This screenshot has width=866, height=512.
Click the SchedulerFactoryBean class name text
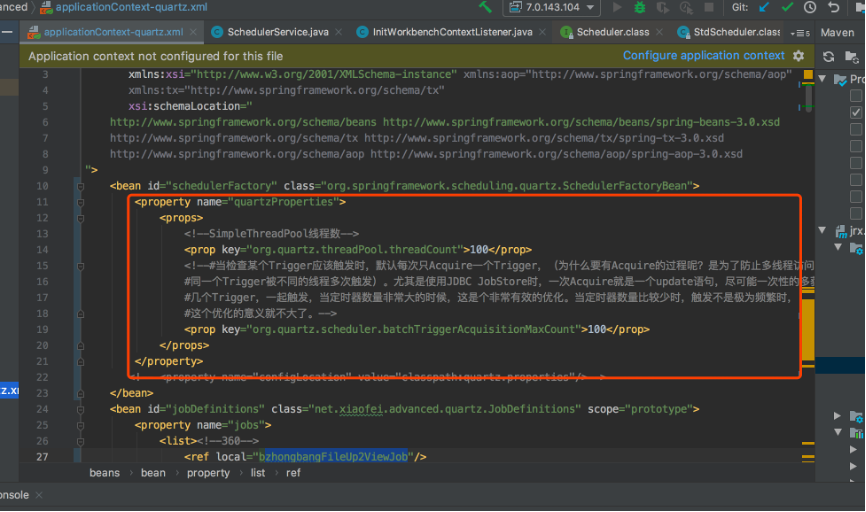click(624, 186)
